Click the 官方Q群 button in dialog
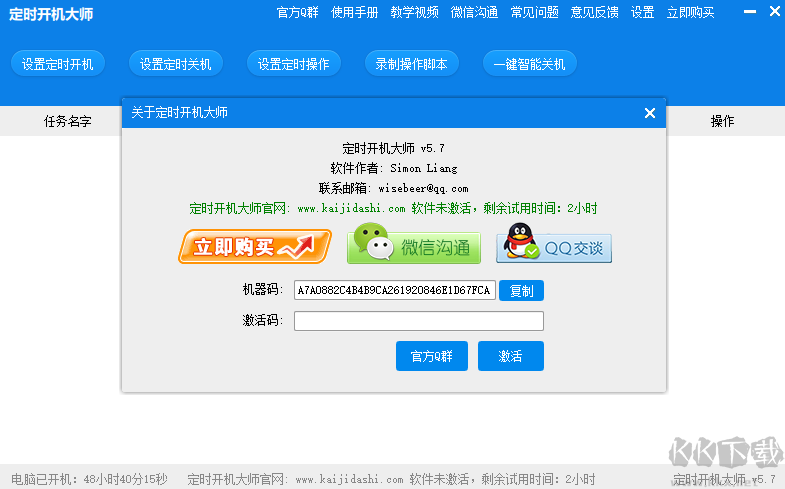This screenshot has height=489, width=785. 432,356
